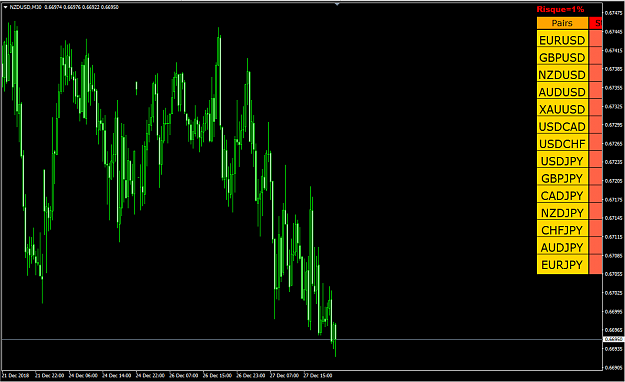Click the red Risque=1% label
The image size is (625, 382).
[x=560, y=9]
